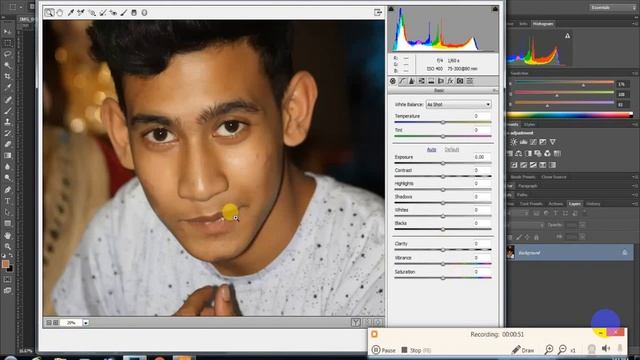The width and height of the screenshot is (640, 360).
Task: Select the Background layer row
Action: point(569,253)
